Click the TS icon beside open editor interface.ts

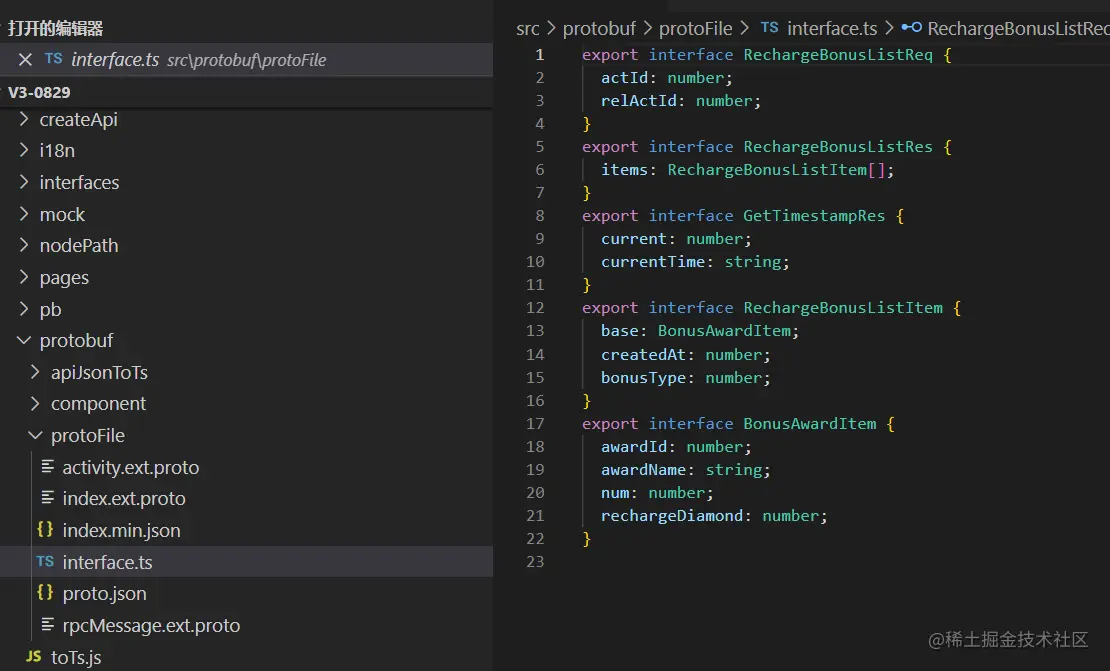tap(53, 59)
